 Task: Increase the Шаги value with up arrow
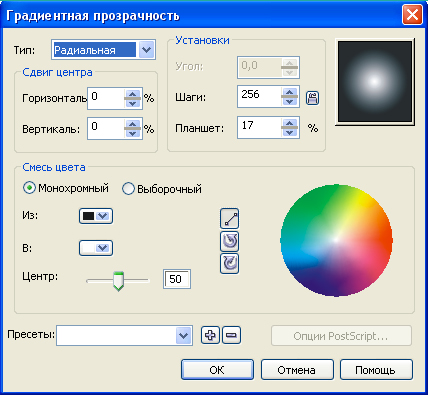[x=289, y=92]
